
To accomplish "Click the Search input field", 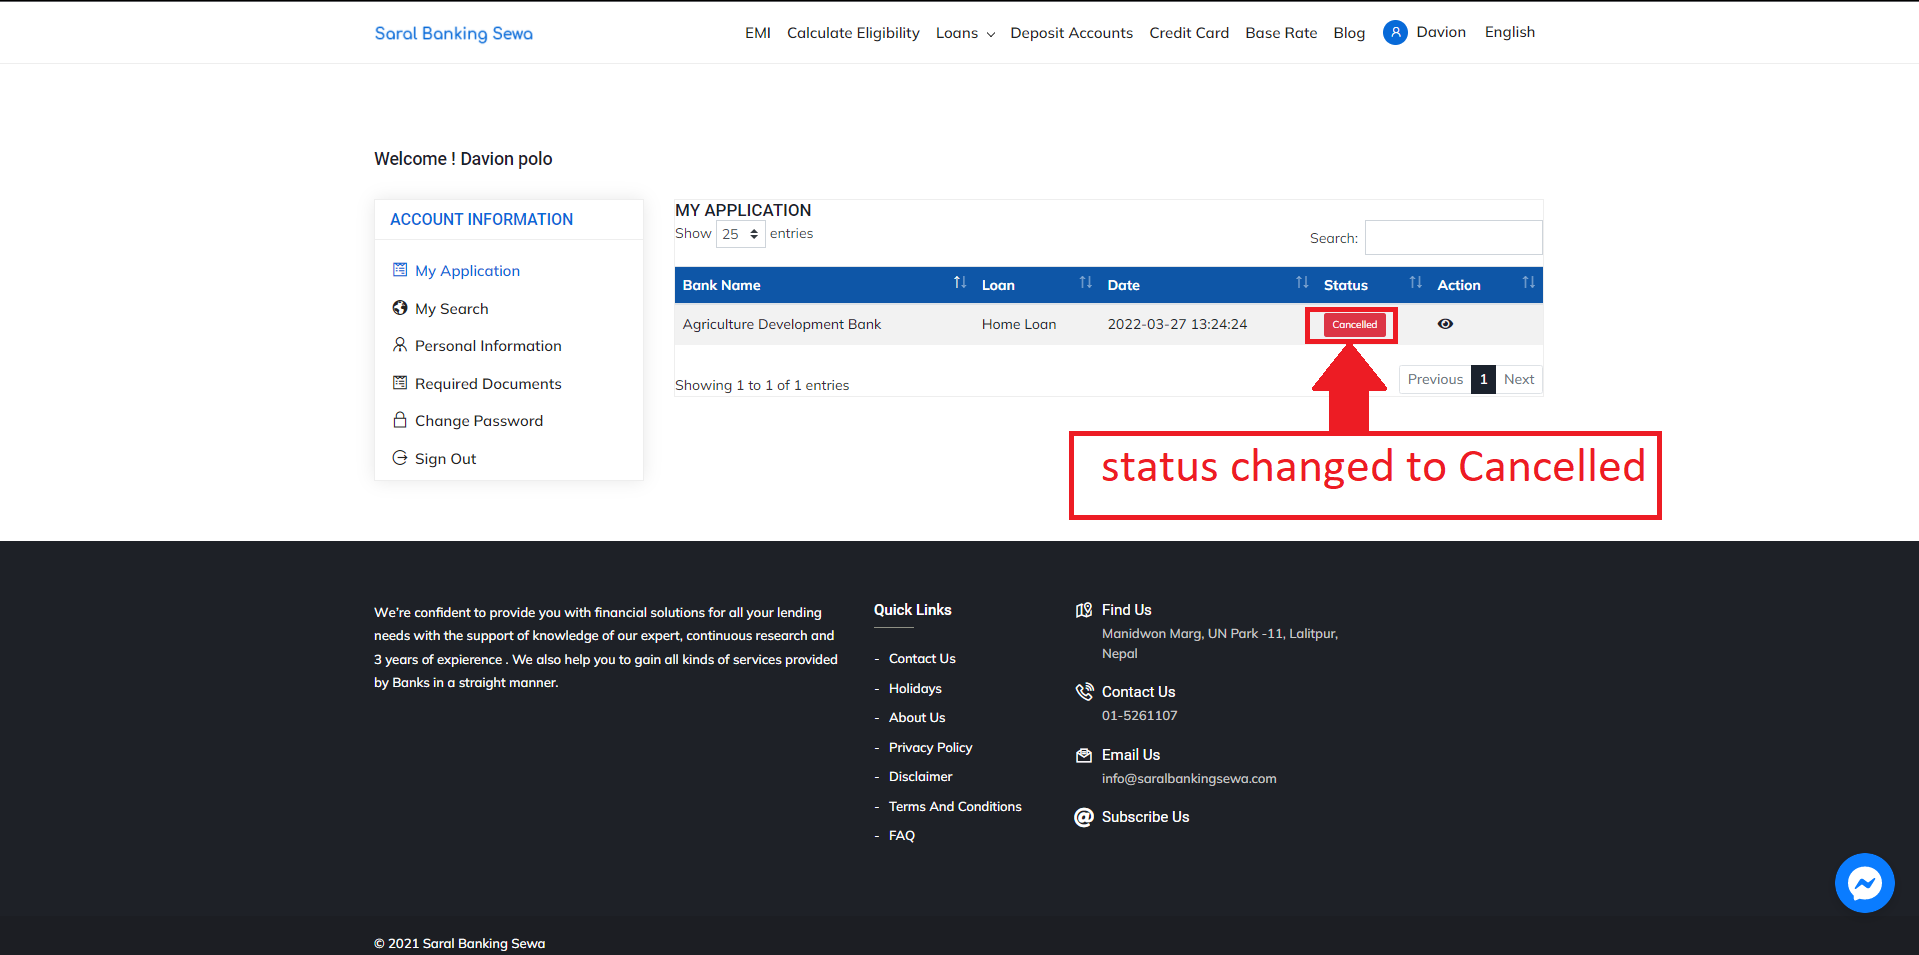I will coord(1453,238).
